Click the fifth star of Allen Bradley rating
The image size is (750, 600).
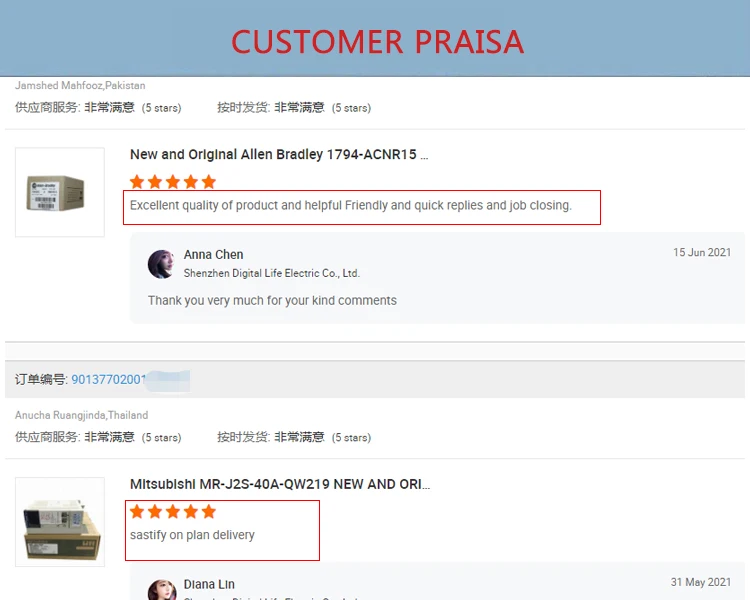coord(209,182)
